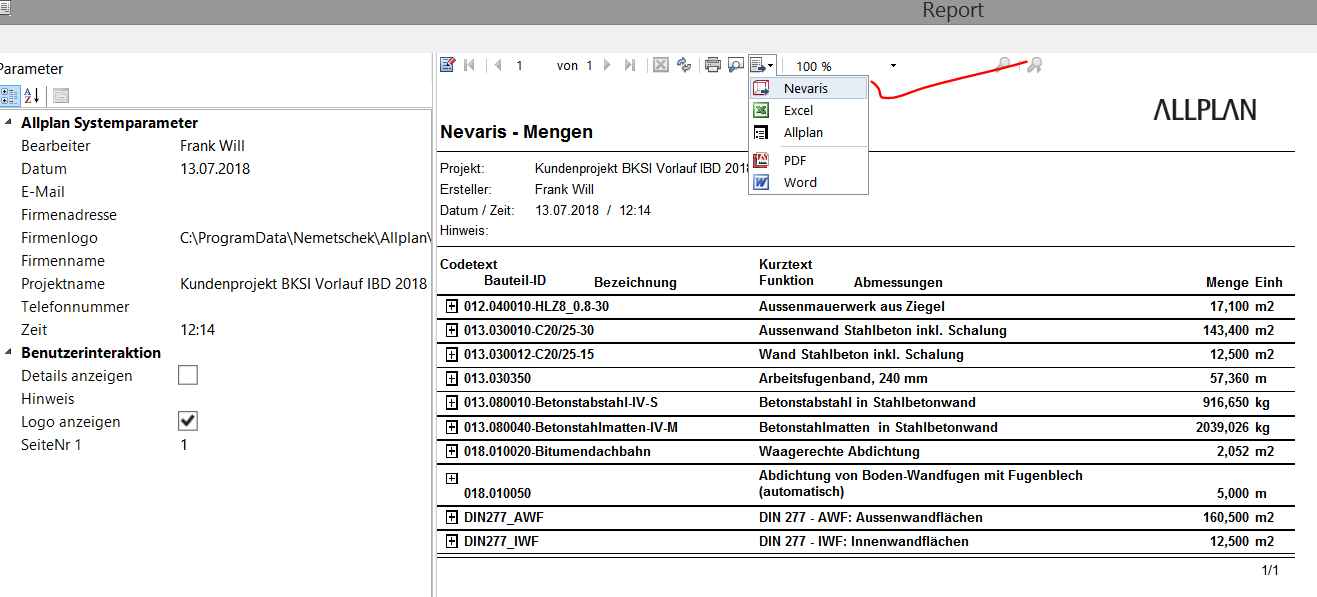Collapse the Allplan Systemparameter group
This screenshot has width=1317, height=597.
coord(7,123)
